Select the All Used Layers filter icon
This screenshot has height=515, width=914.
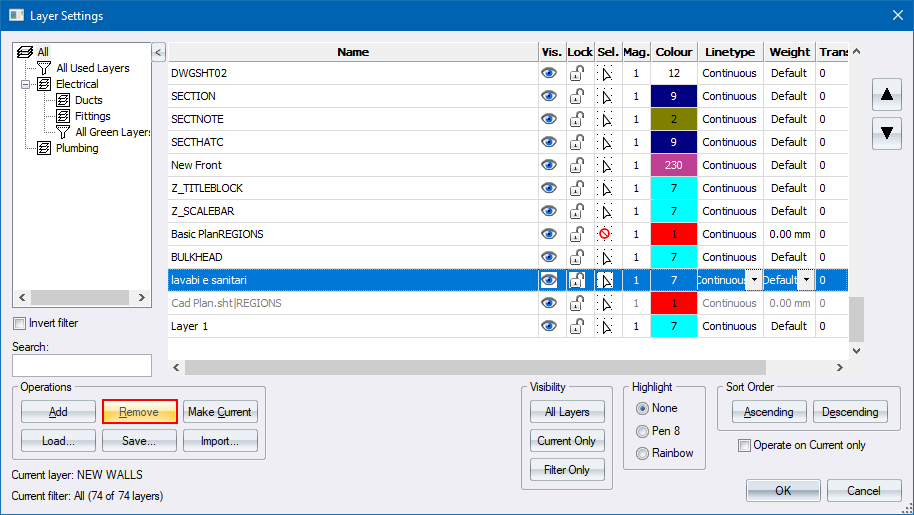44,68
